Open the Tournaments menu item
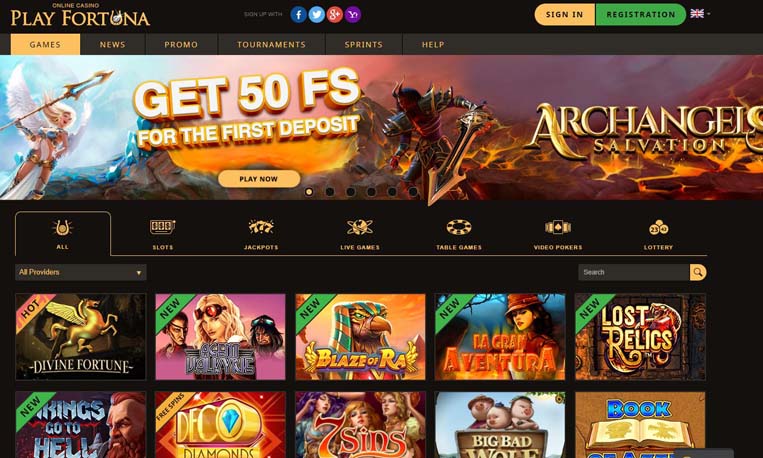Image resolution: width=763 pixels, height=458 pixels. (x=272, y=44)
